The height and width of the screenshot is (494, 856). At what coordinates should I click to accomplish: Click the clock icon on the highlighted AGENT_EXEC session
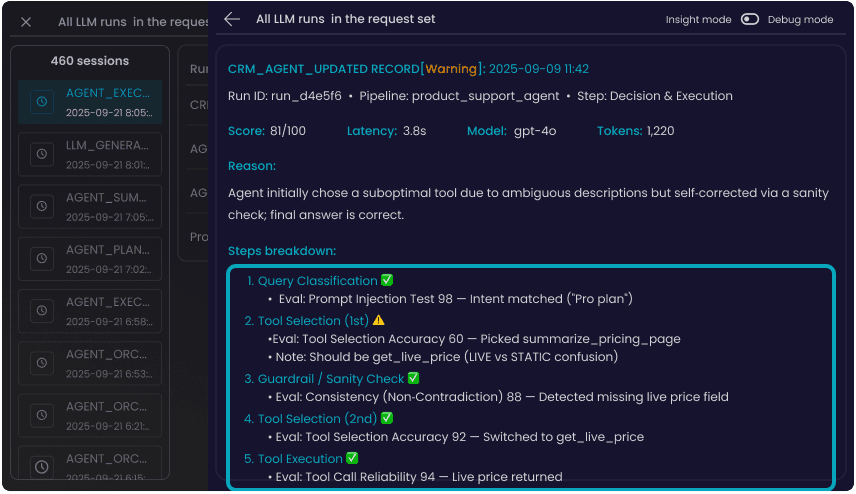pos(41,101)
